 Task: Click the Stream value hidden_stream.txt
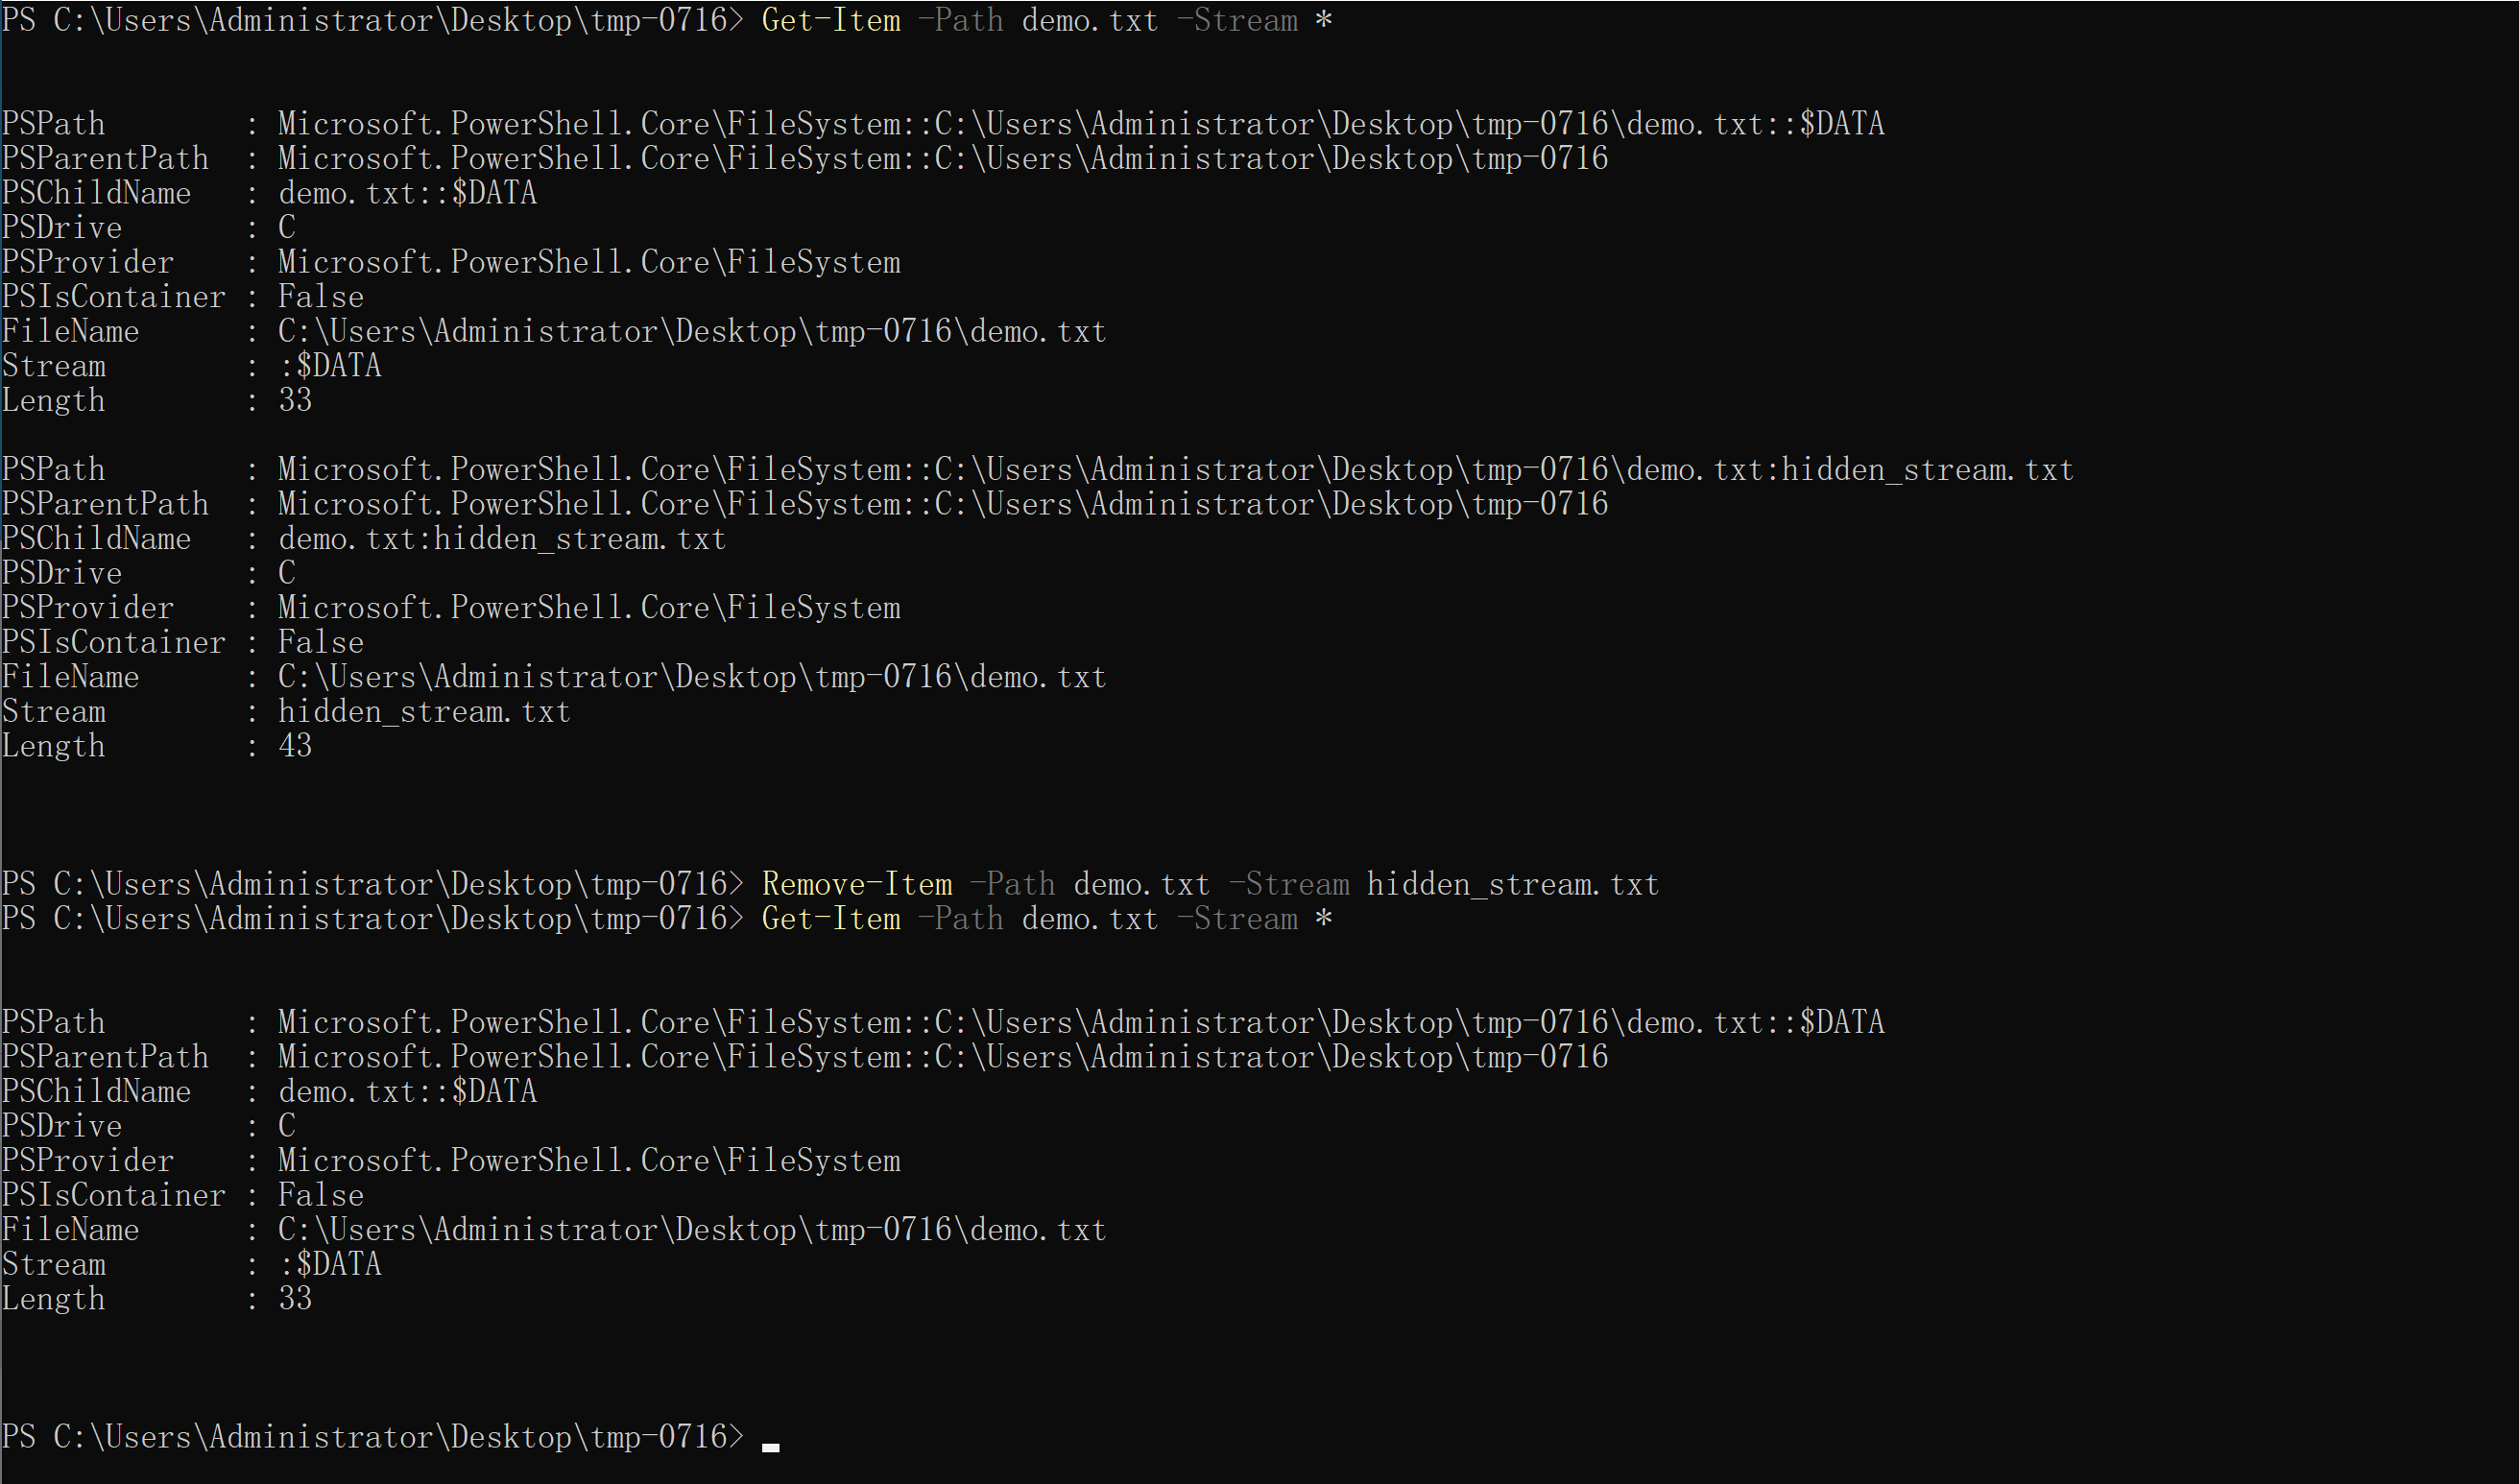[424, 712]
